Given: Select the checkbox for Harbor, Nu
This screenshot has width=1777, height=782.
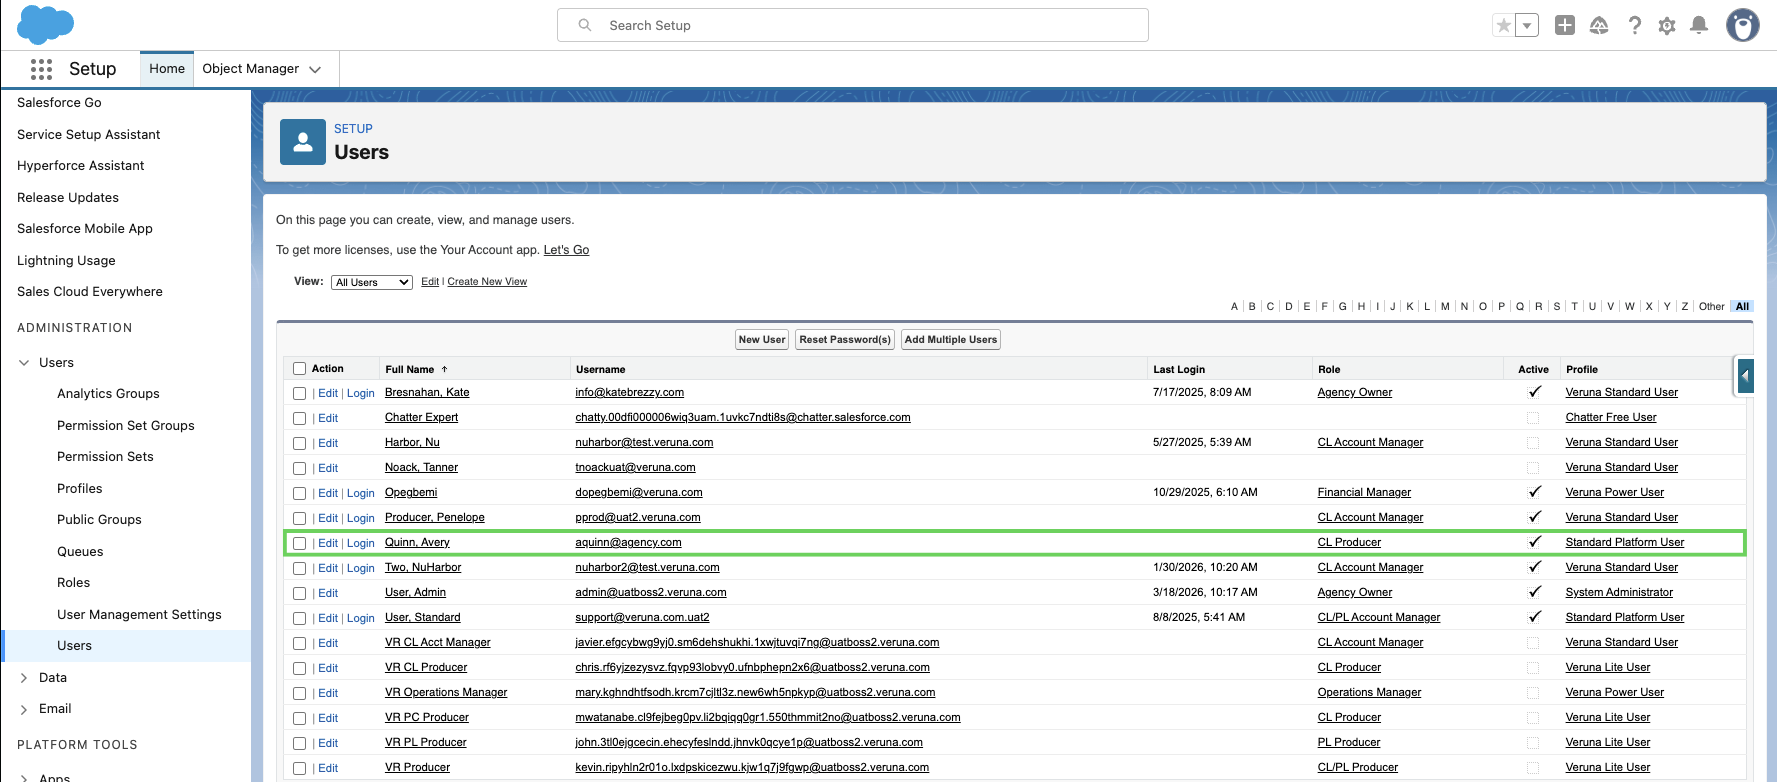Looking at the screenshot, I should click(299, 444).
